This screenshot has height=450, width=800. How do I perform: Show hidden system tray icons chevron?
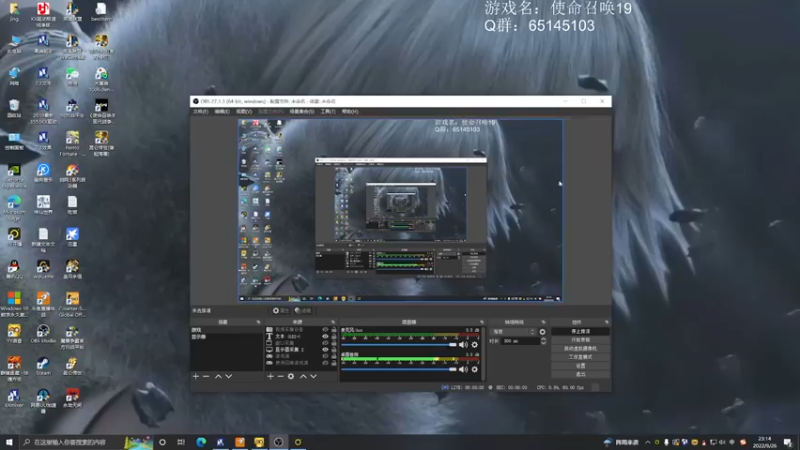(x=647, y=442)
